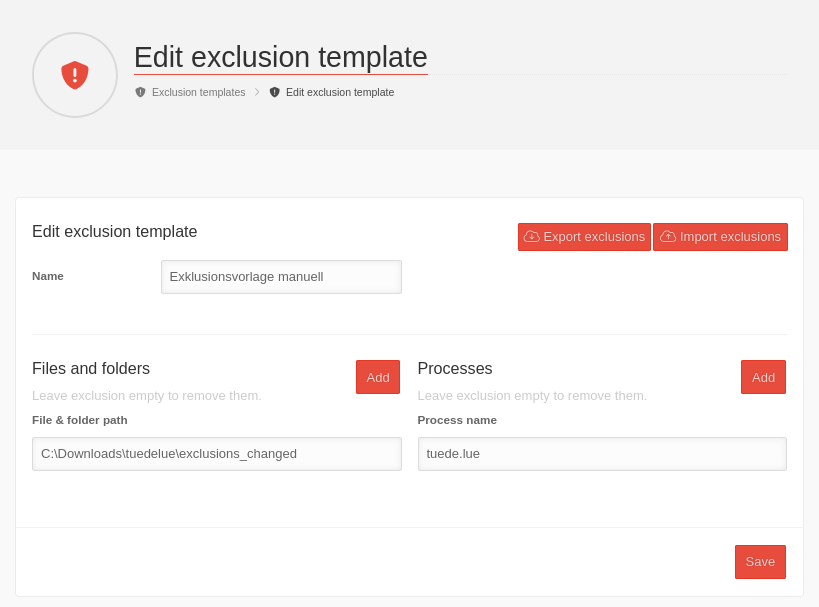The height and width of the screenshot is (607, 819).
Task: Click the large red shield icon in header
Action: 75,75
